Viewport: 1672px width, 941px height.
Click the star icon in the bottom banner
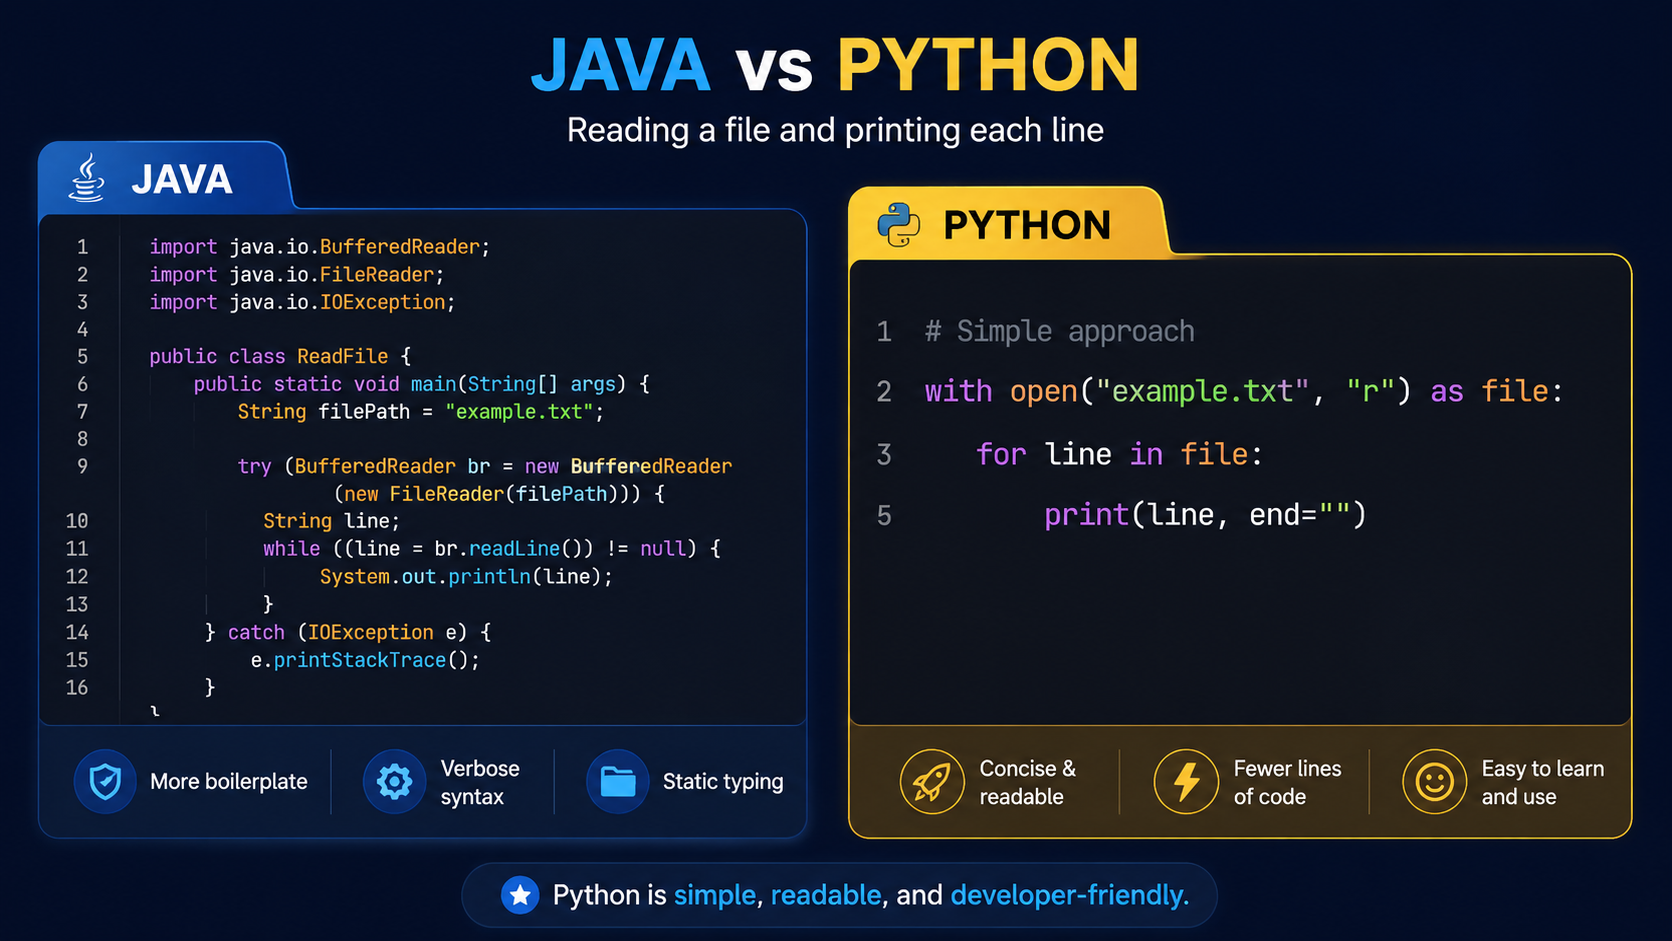point(520,895)
